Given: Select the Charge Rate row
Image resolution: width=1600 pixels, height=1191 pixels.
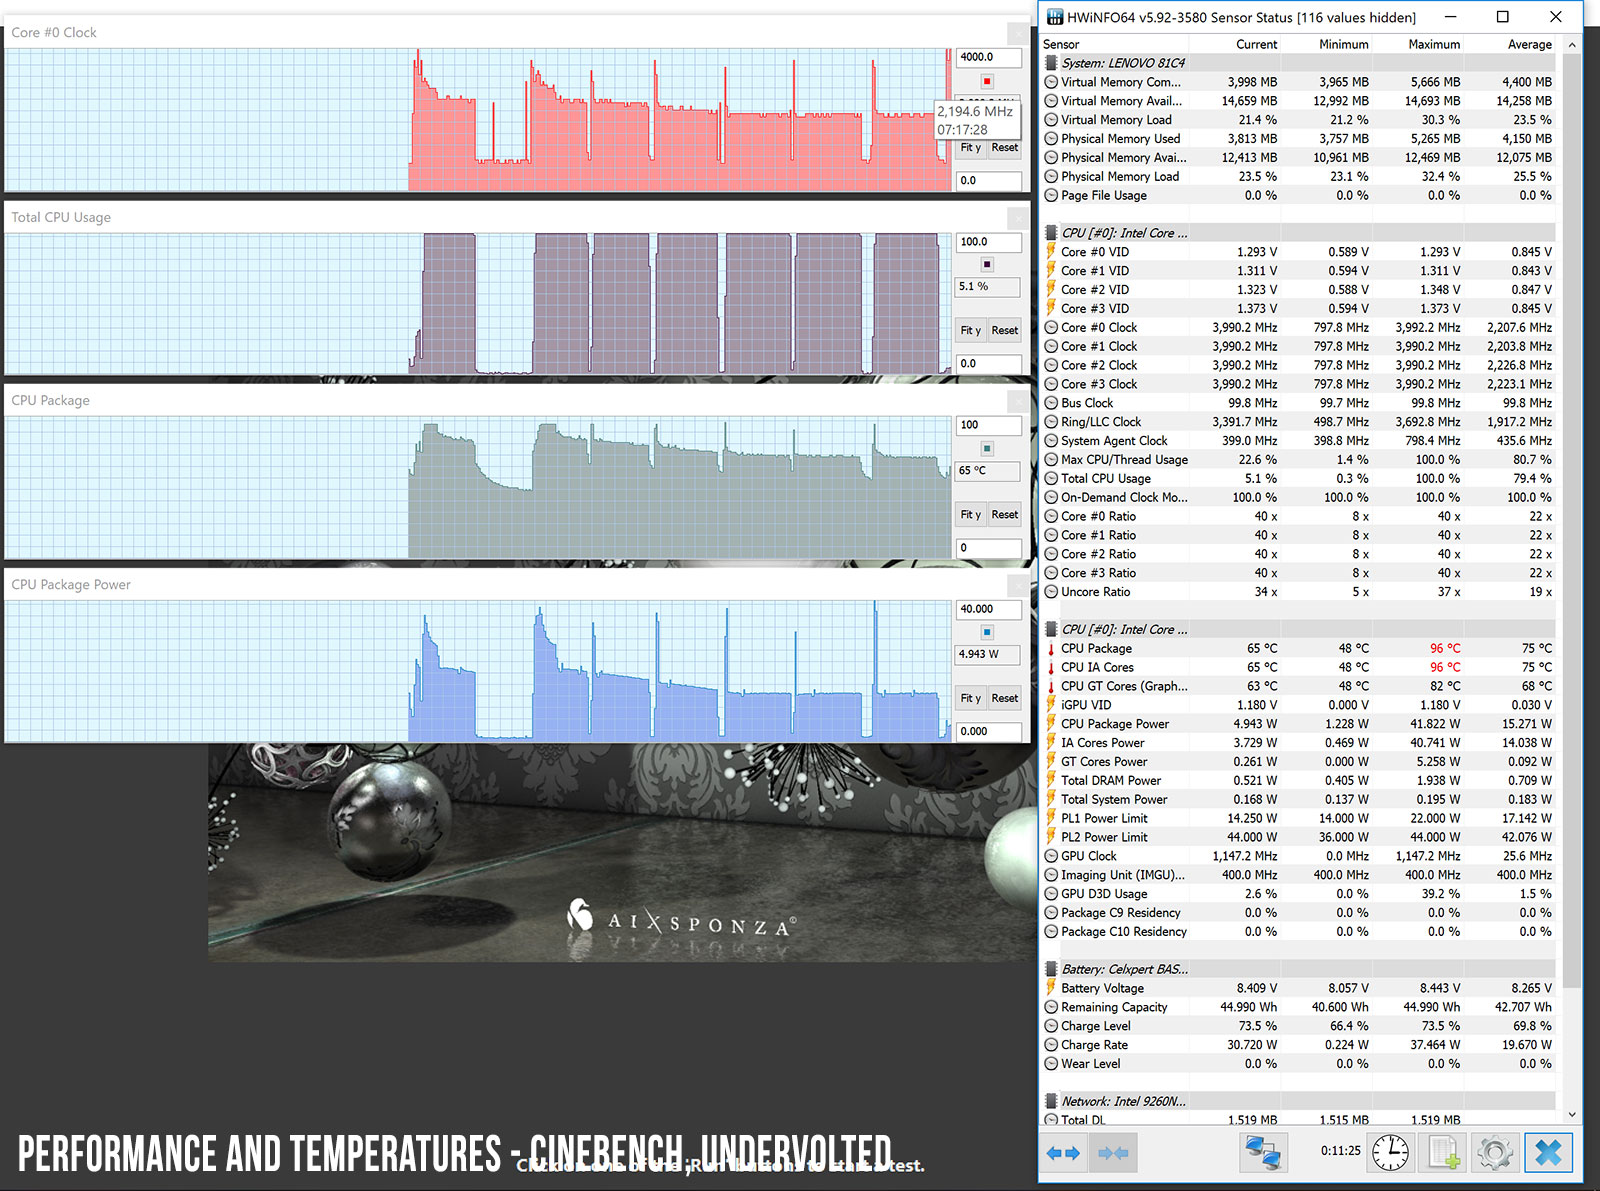Looking at the screenshot, I should coord(1298,1045).
